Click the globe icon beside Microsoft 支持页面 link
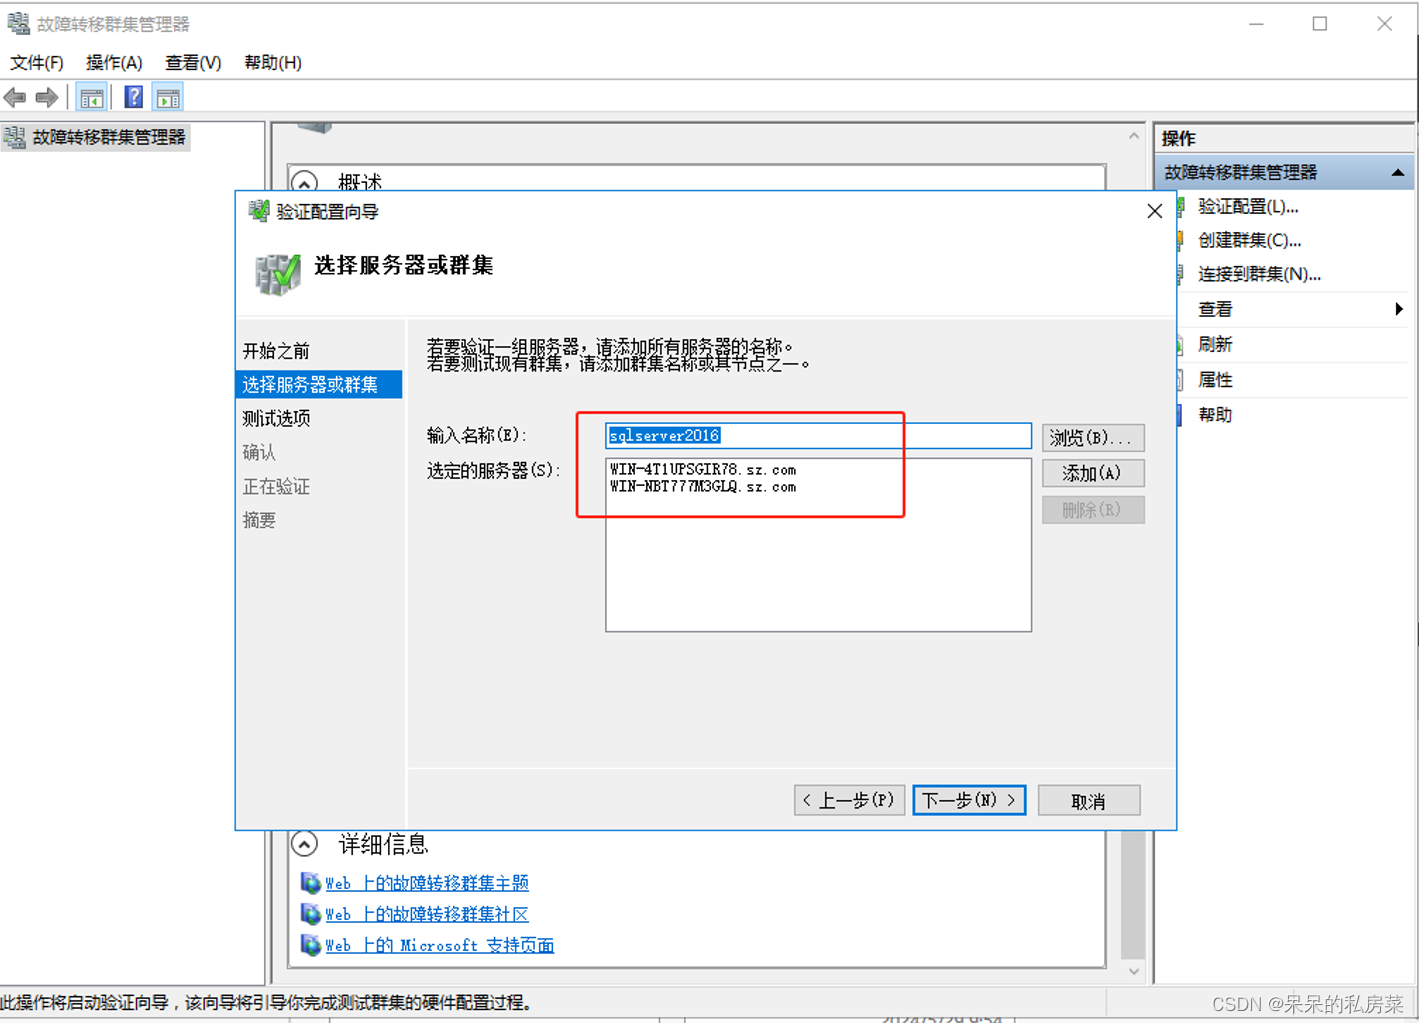 [311, 945]
